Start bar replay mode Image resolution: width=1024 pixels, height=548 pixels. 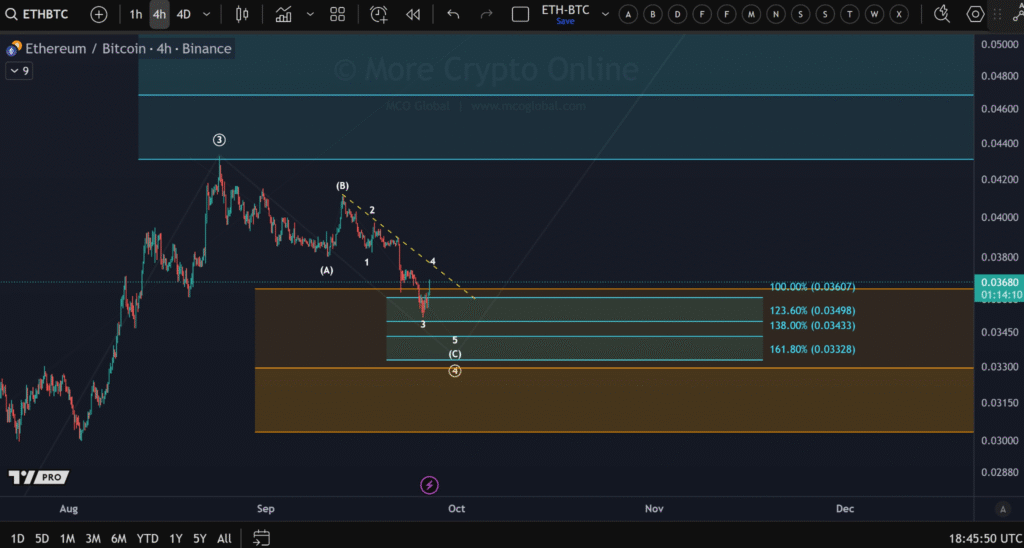coord(413,14)
